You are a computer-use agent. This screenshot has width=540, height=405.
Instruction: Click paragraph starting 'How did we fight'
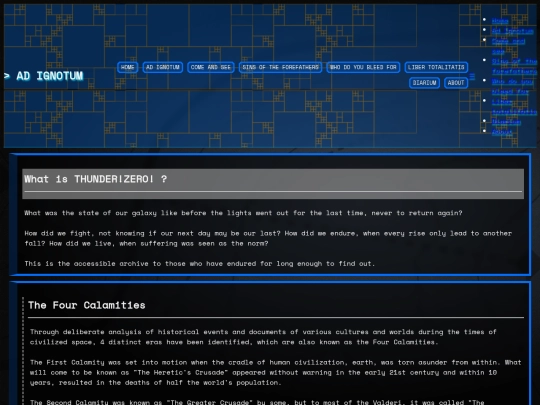click(268, 238)
